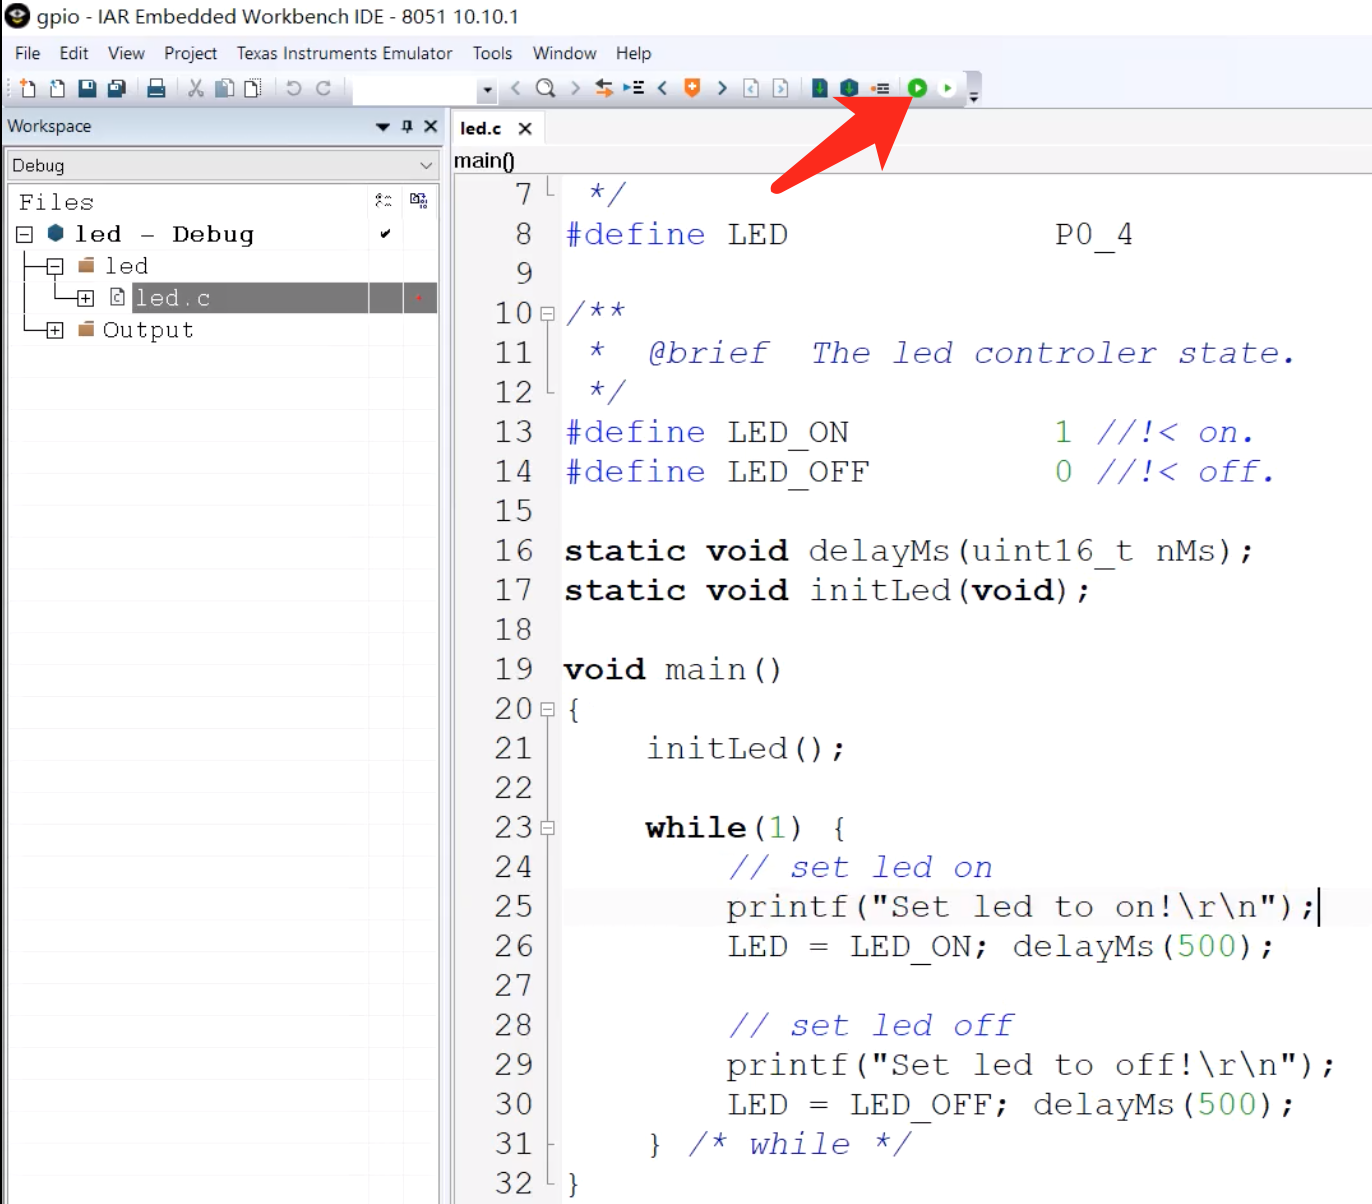Click Debug without Downloading icon

[x=947, y=88]
